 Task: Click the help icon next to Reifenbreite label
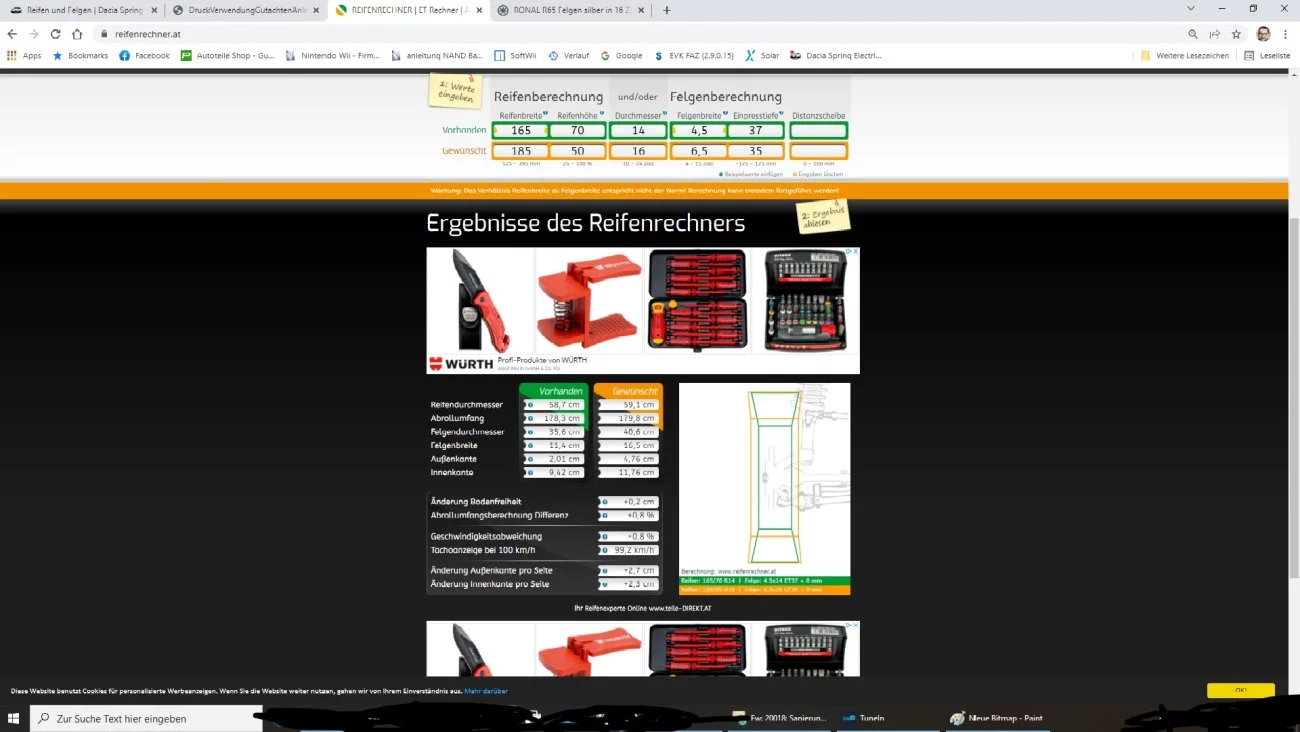pyautogui.click(x=545, y=114)
